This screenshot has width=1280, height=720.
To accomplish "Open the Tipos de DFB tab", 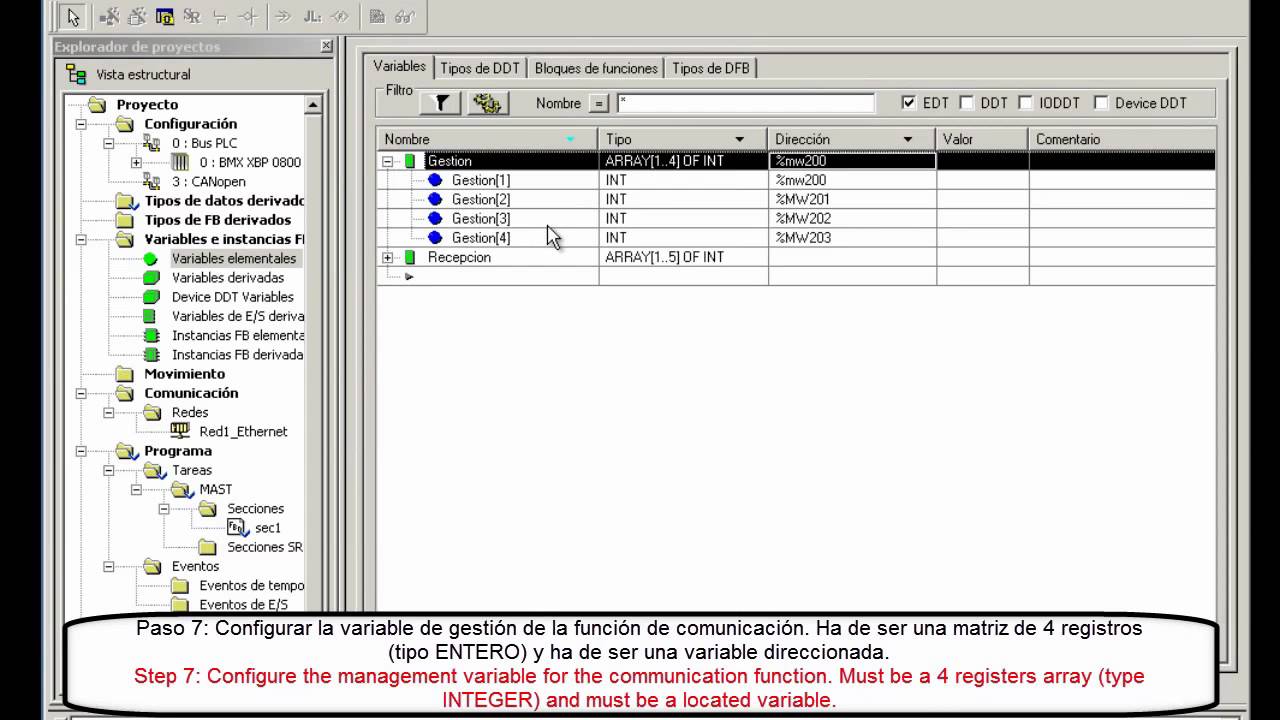I will 711,68.
